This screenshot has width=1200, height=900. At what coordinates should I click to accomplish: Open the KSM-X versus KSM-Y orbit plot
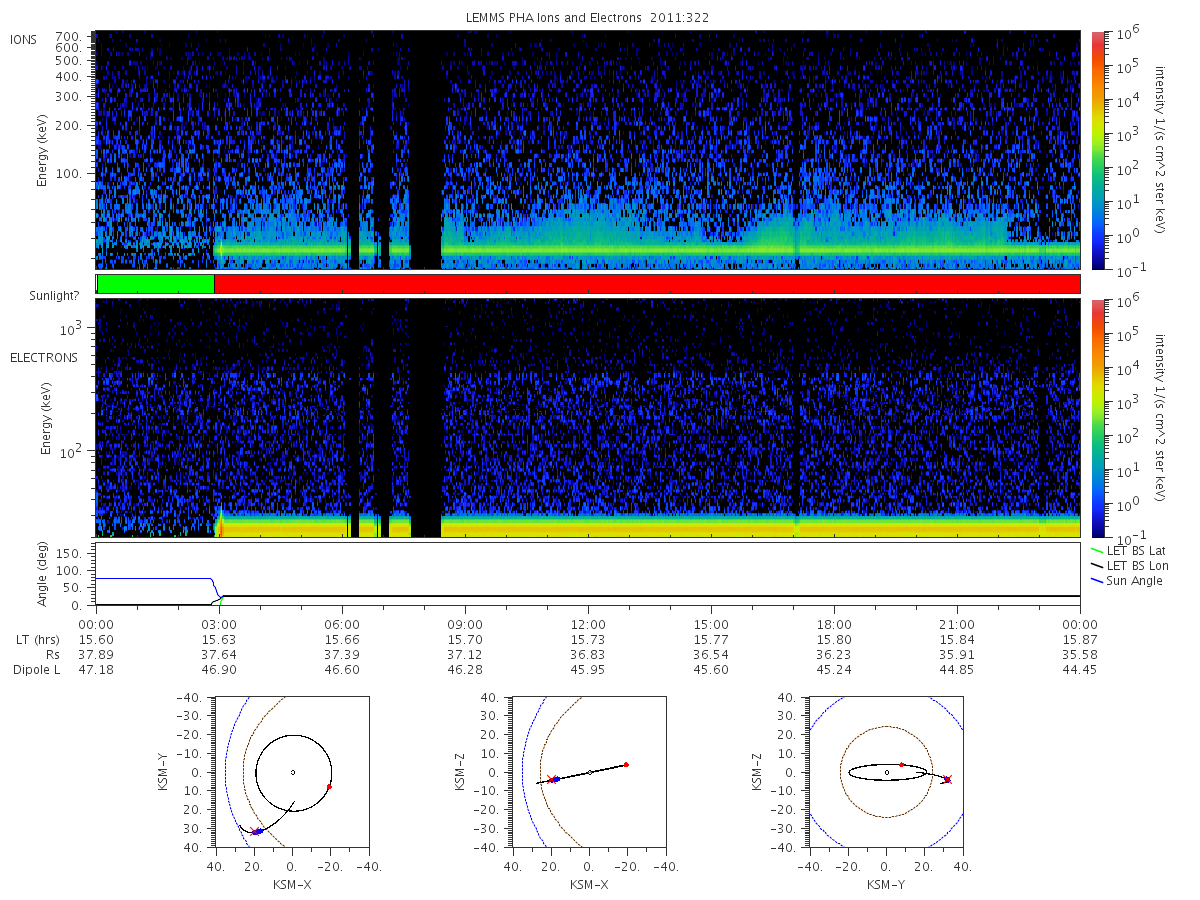click(291, 772)
